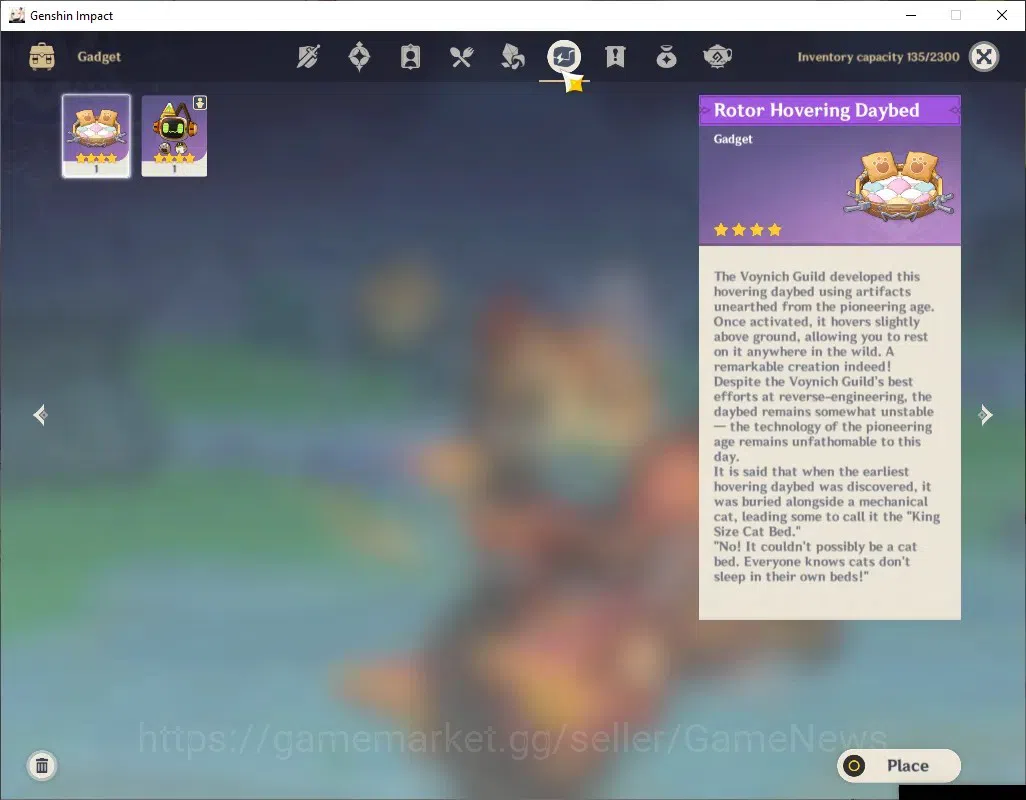Place the Rotor Hovering Daybed

pyautogui.click(x=898, y=765)
